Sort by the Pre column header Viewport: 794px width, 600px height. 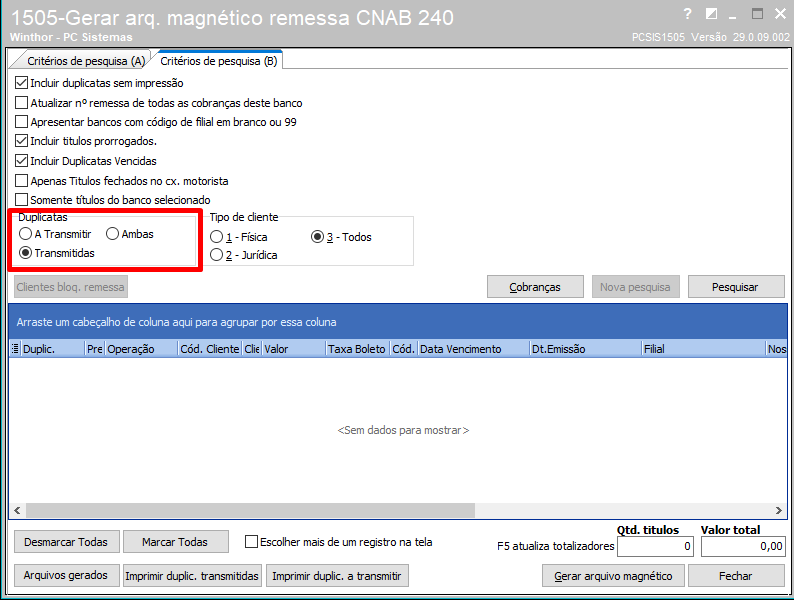click(x=95, y=349)
